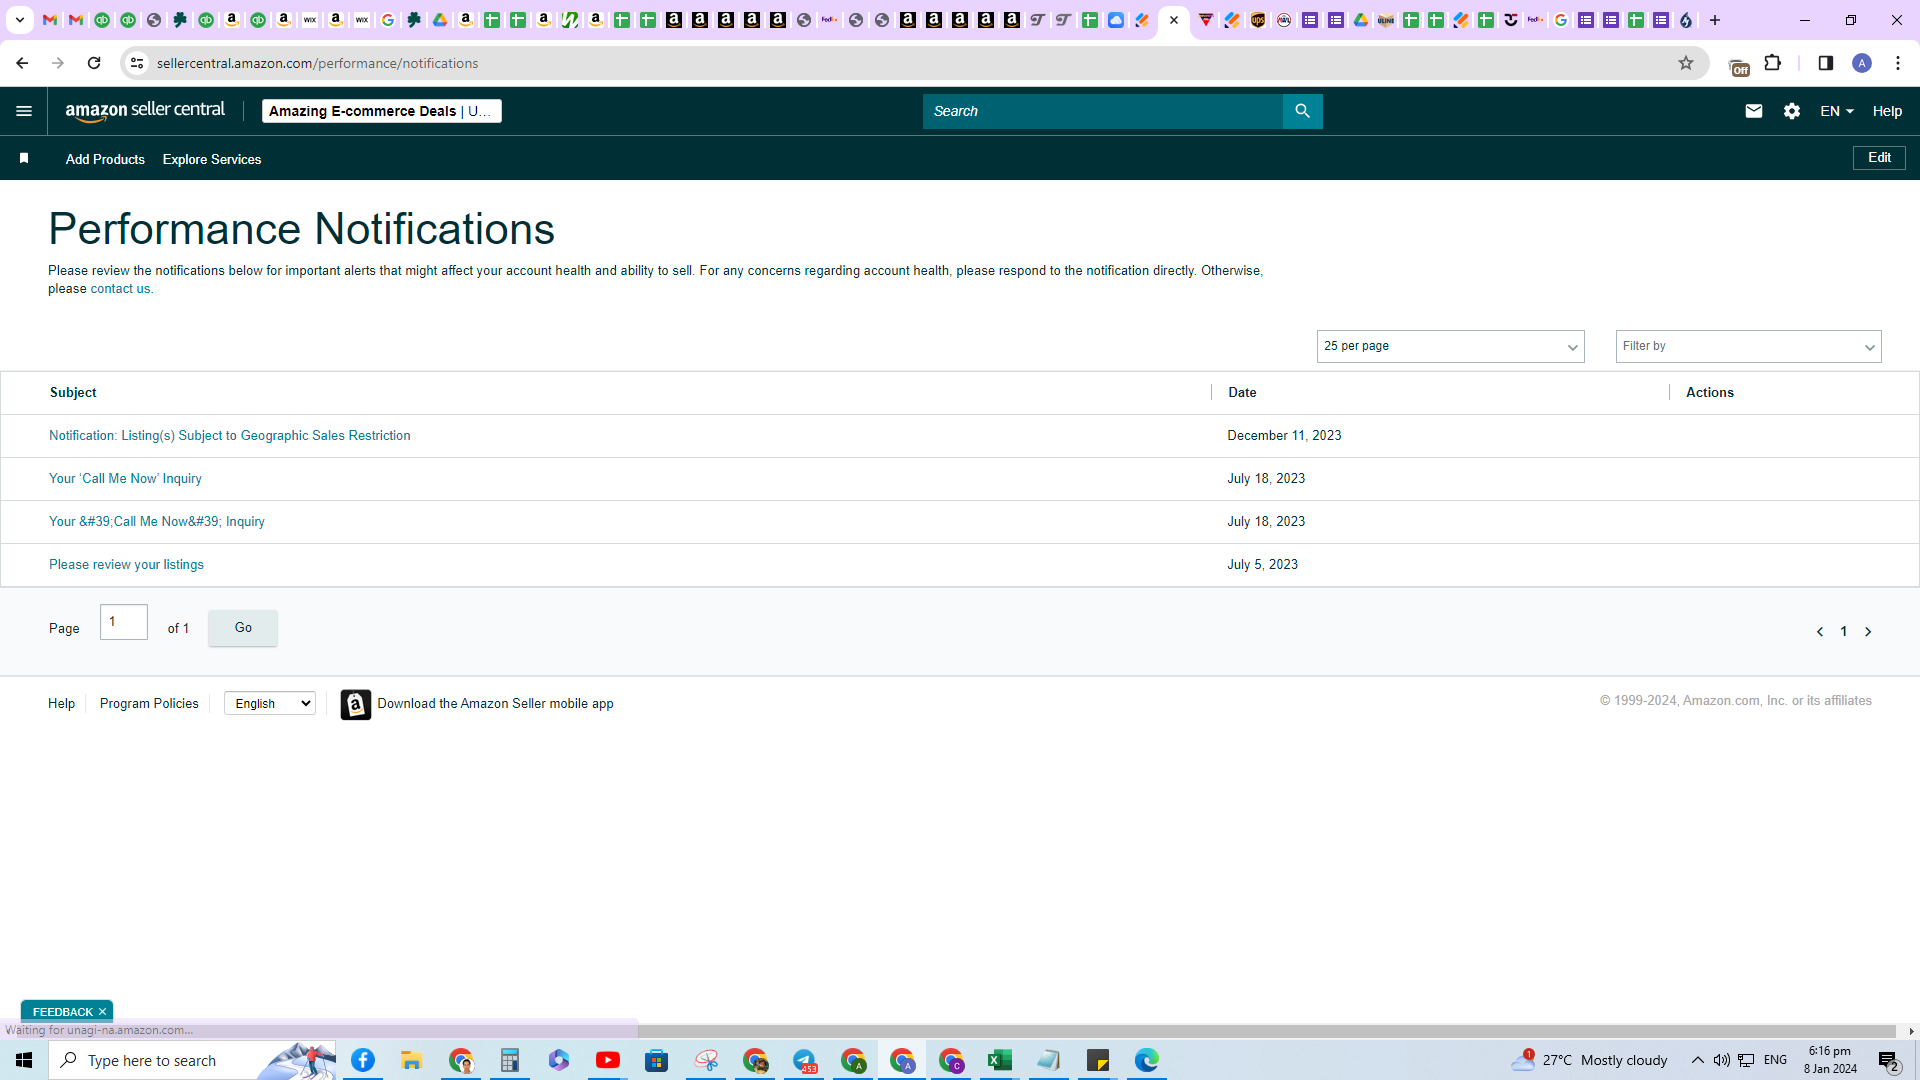The width and height of the screenshot is (1920, 1080).
Task: Open the Amazing E-commerce Deals account switcher
Action: 382,111
